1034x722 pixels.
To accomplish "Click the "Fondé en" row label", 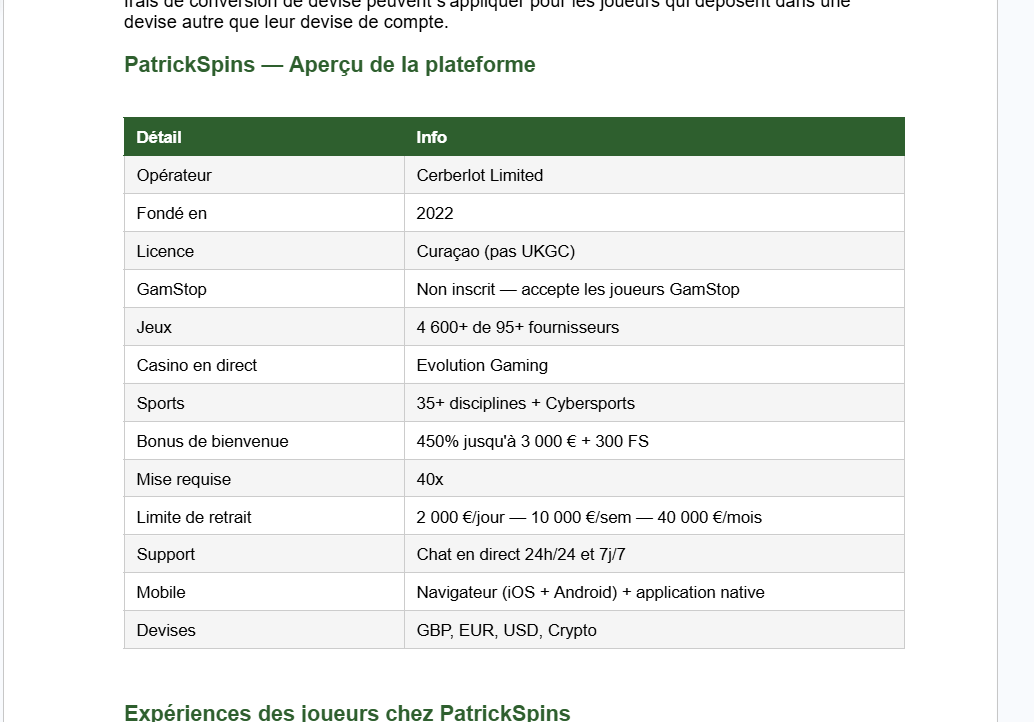I will [x=264, y=213].
